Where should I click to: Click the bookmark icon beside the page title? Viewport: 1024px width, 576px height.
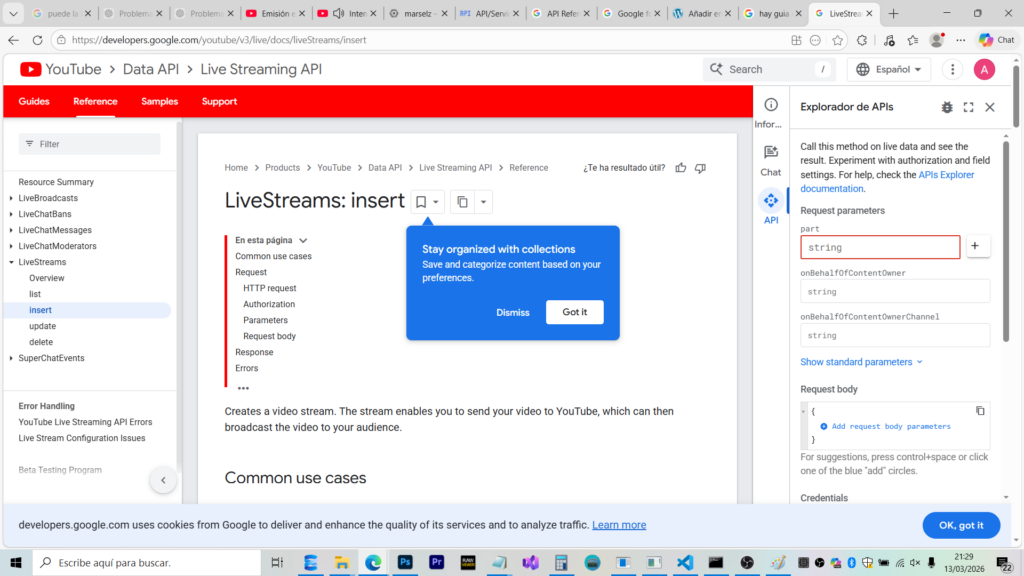click(421, 202)
